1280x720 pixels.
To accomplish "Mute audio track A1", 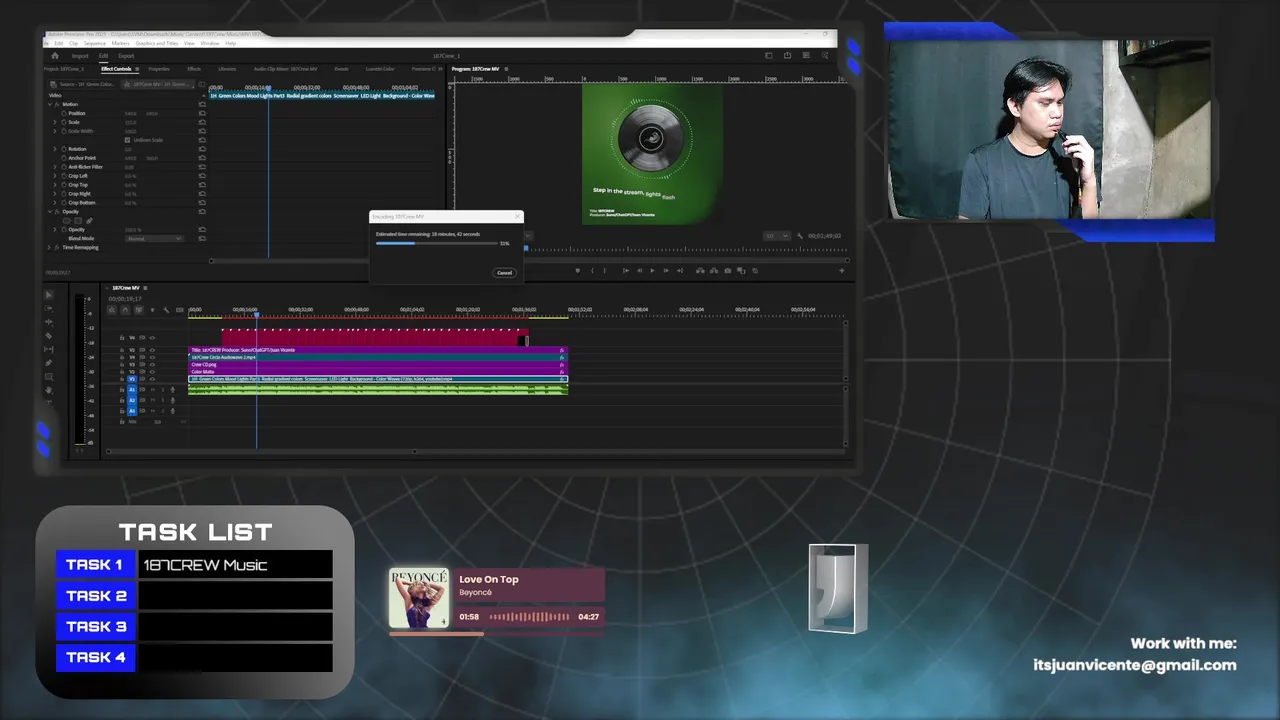I will coord(152,389).
